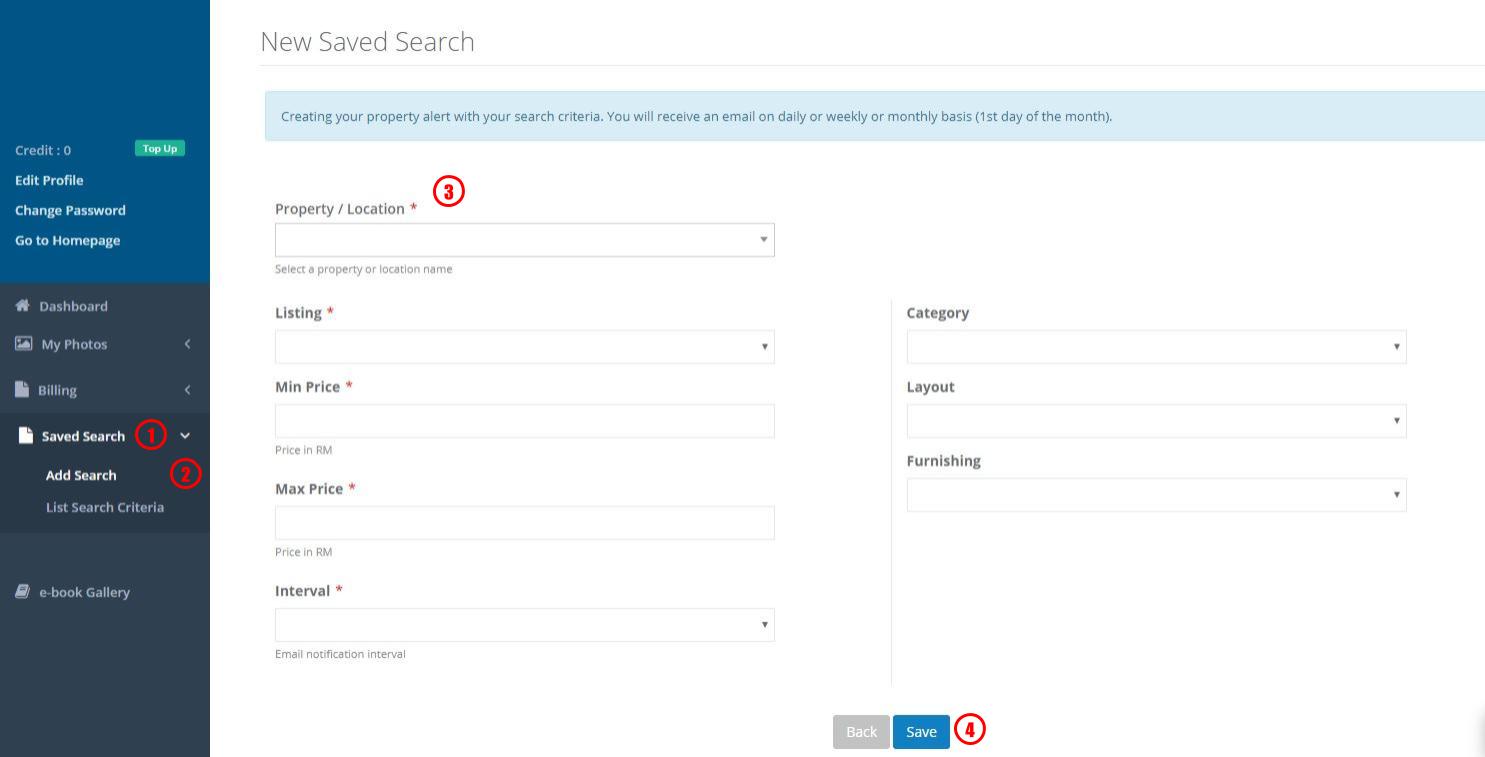1485x757 pixels.
Task: Click the Dashboard home icon
Action: coord(22,306)
